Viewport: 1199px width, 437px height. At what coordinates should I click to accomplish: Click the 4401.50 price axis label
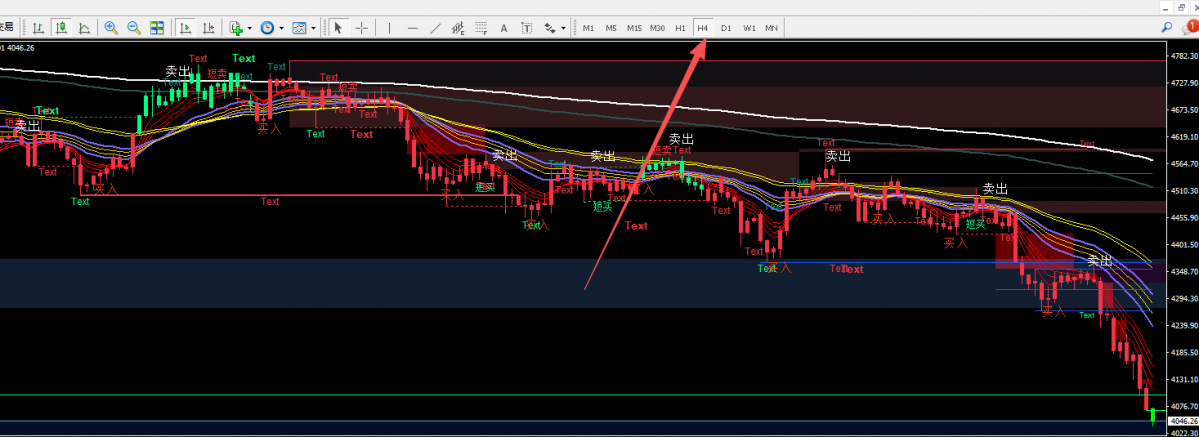click(1184, 245)
